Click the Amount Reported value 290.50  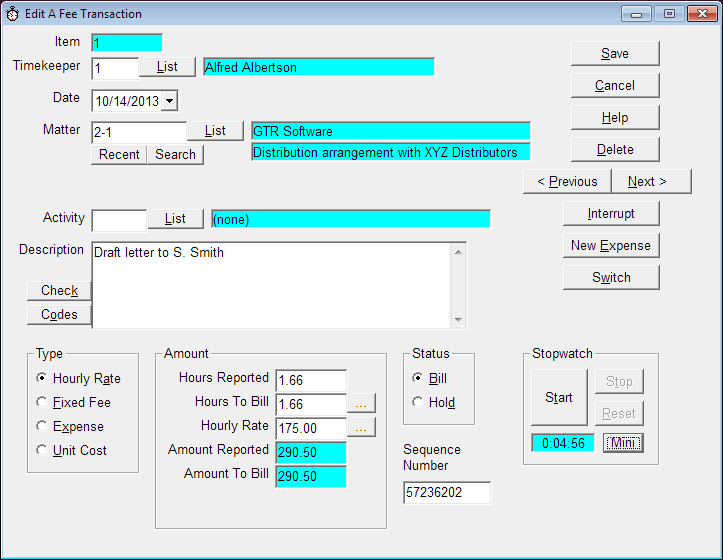pos(311,453)
